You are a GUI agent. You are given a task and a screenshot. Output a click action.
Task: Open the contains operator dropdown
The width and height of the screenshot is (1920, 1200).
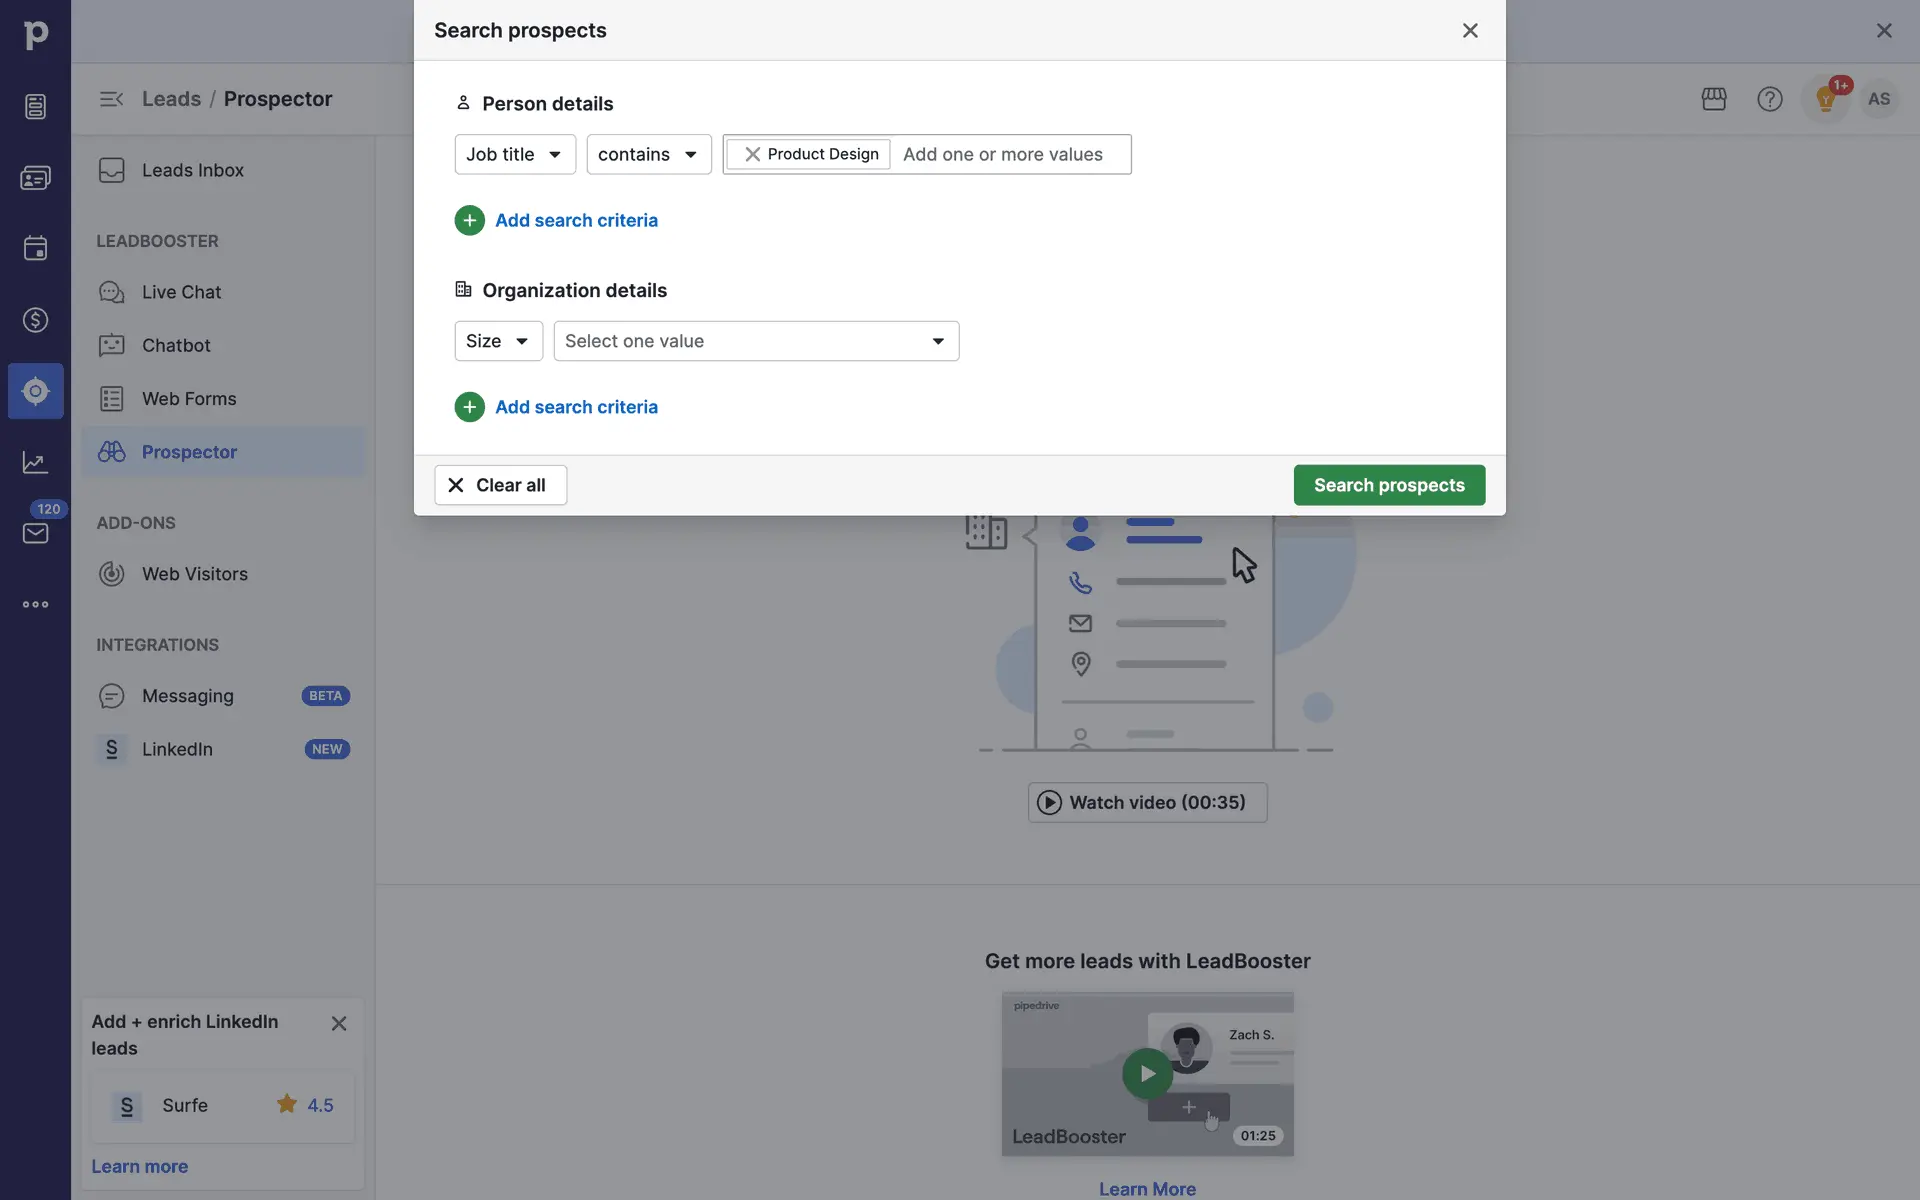(x=648, y=154)
